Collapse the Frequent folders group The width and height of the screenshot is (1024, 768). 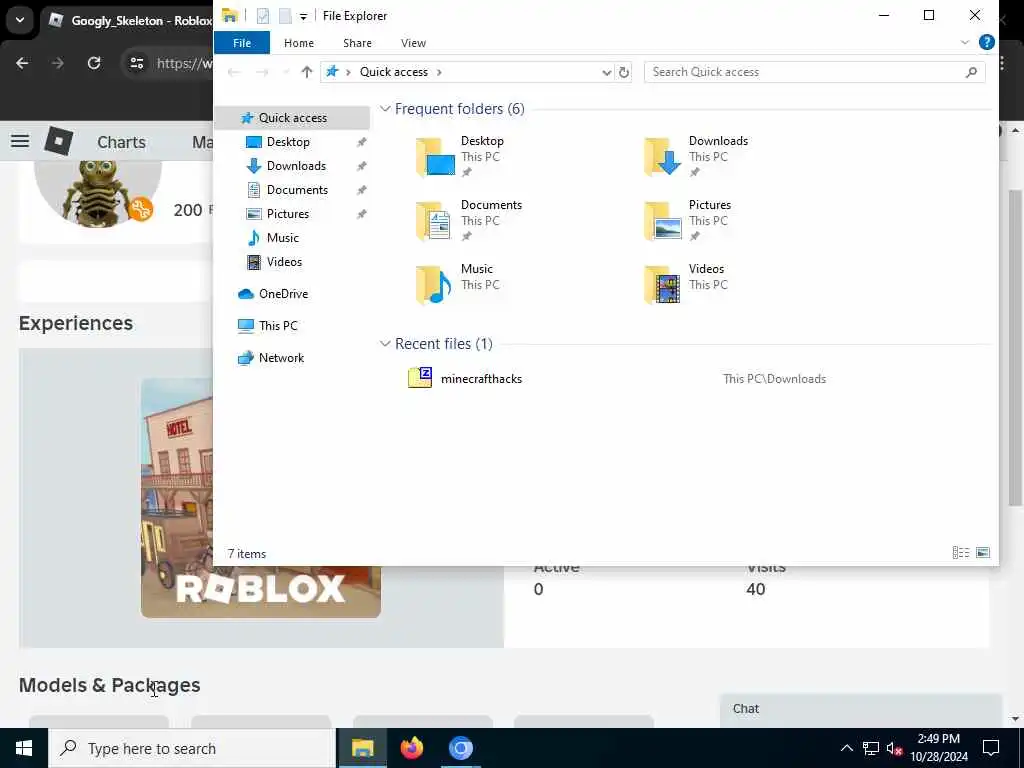tap(385, 109)
